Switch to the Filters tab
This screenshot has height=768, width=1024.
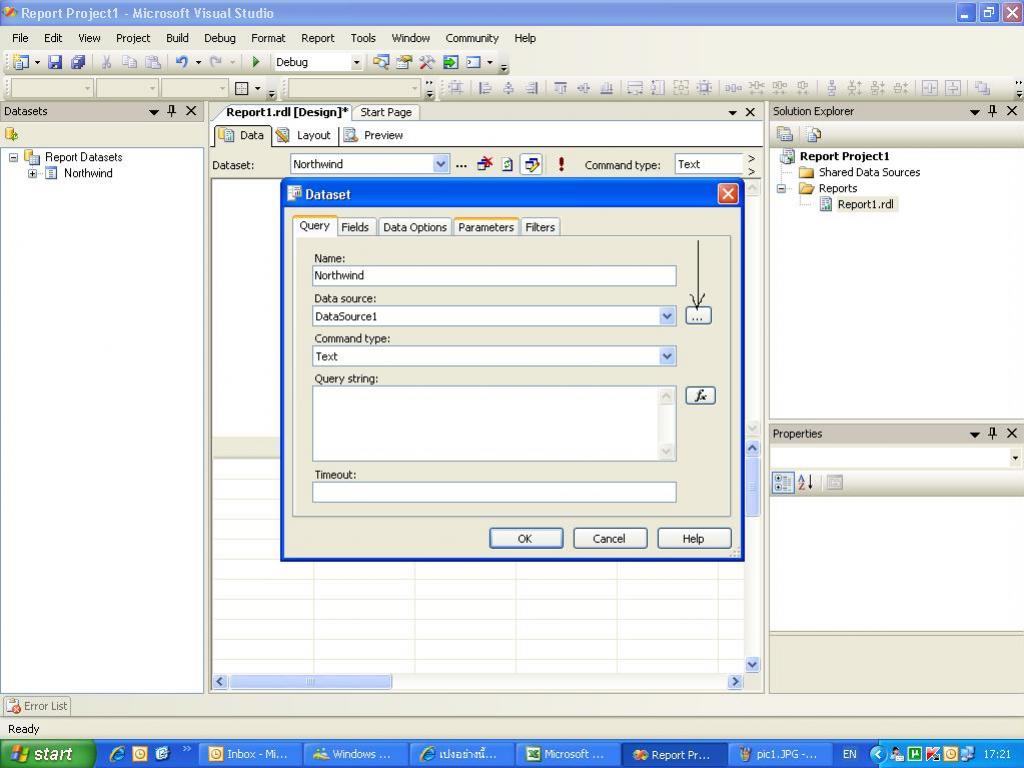[540, 227]
